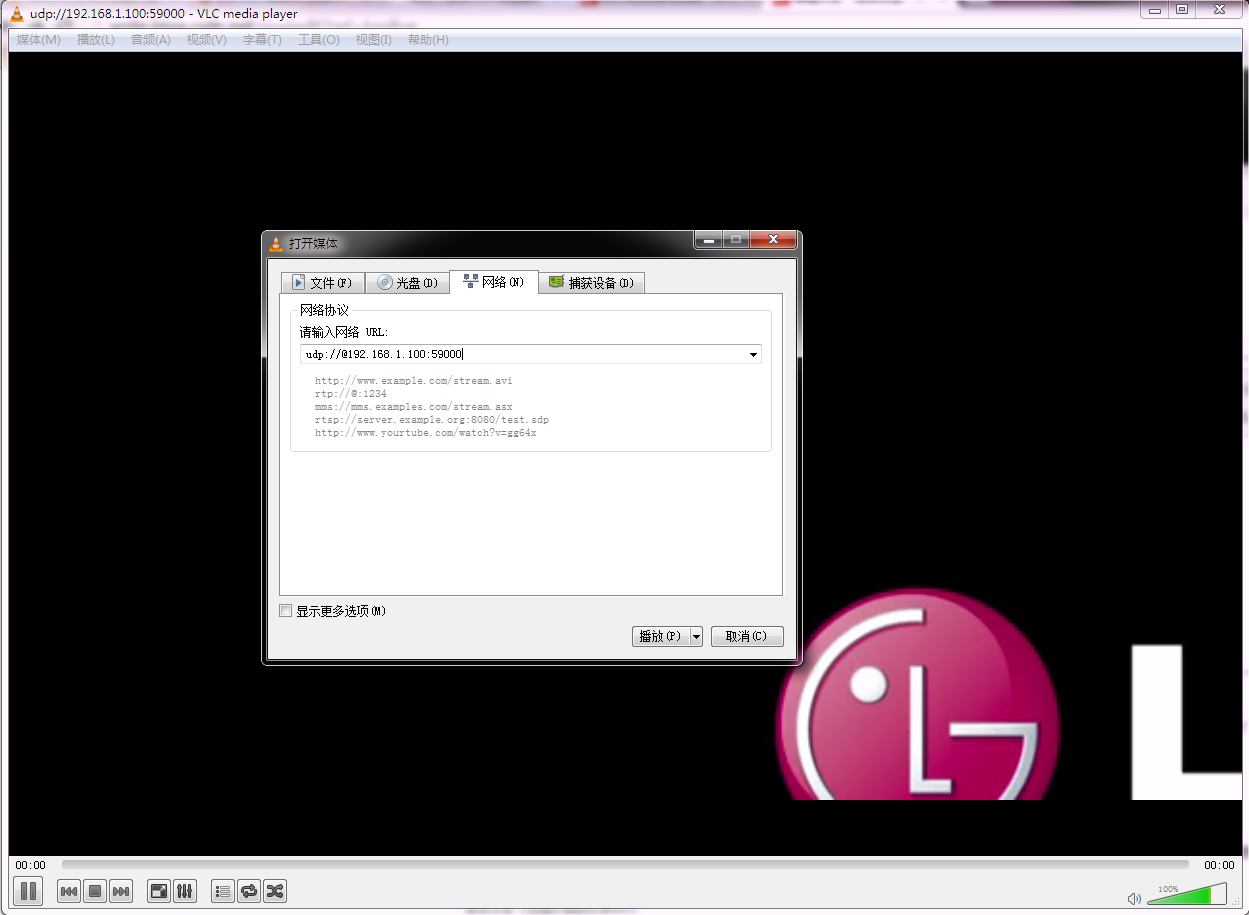
Task: Click the example youtube.com URL text
Action: coord(426,433)
